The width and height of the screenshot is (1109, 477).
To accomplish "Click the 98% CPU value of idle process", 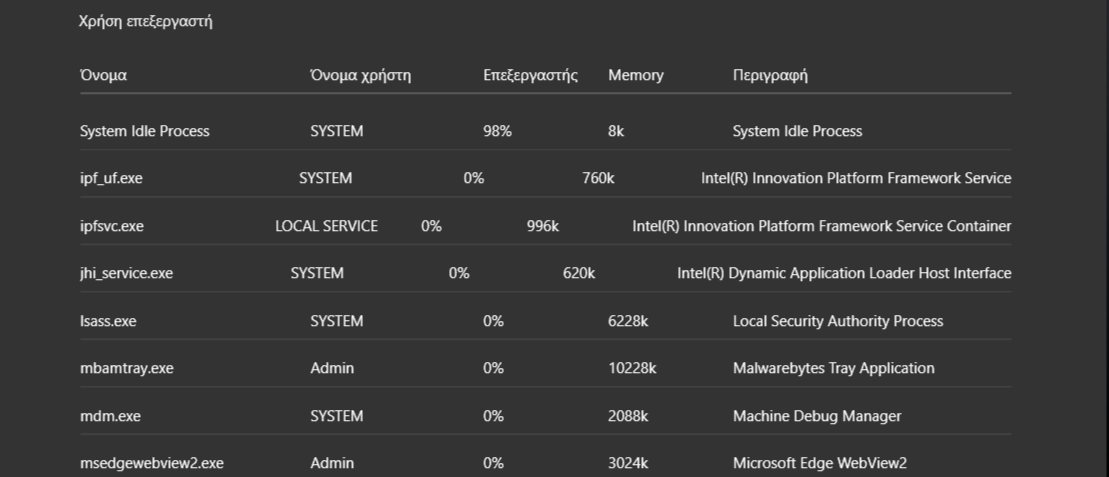I will [497, 131].
